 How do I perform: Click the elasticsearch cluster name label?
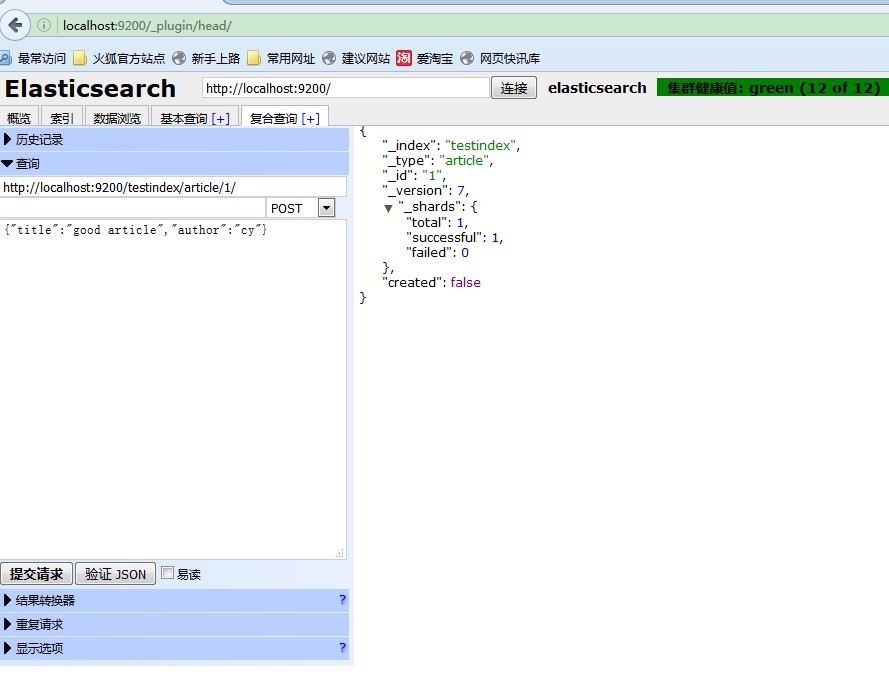(597, 88)
